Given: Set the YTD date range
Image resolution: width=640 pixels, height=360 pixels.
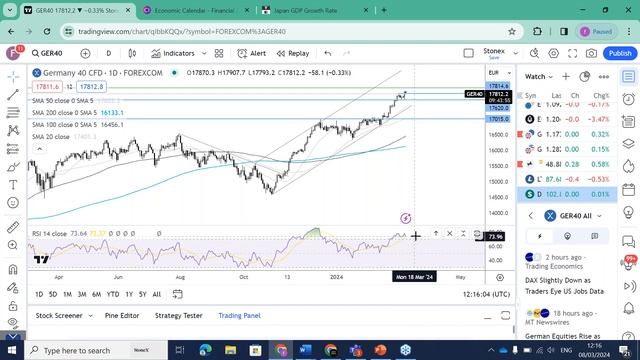Looking at the screenshot, I should (x=113, y=294).
